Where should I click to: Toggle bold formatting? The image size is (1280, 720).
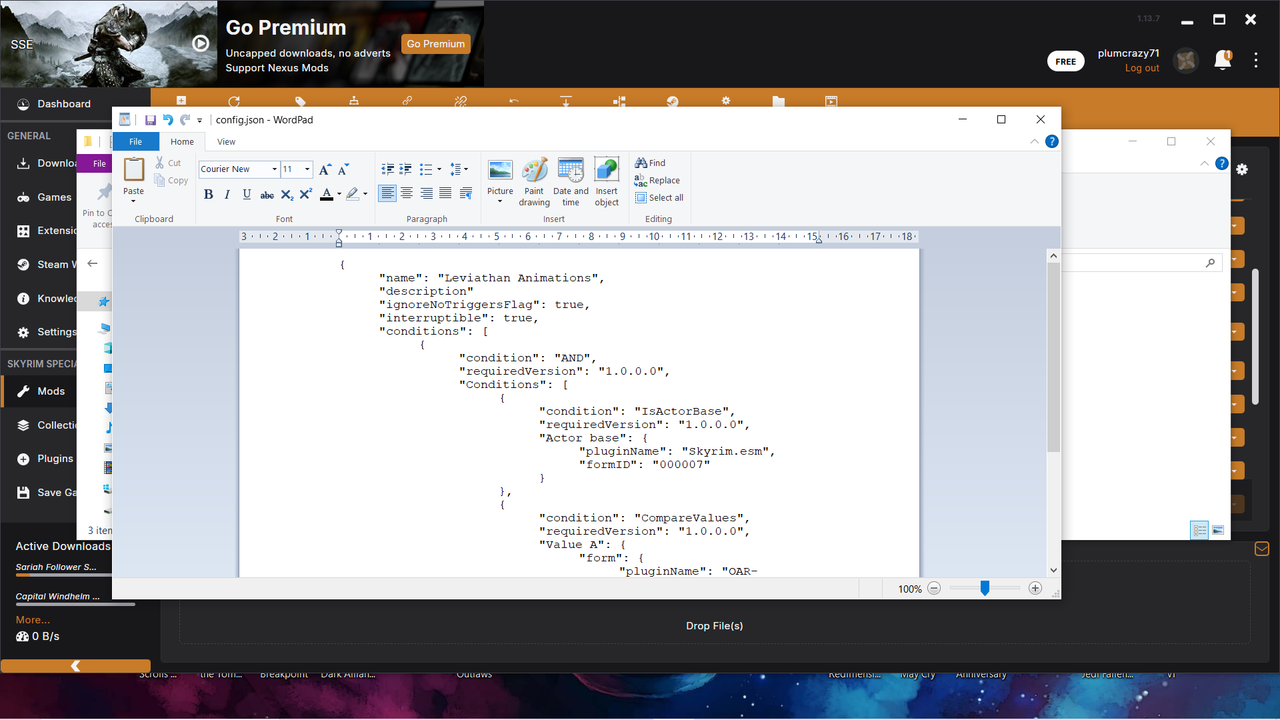208,194
